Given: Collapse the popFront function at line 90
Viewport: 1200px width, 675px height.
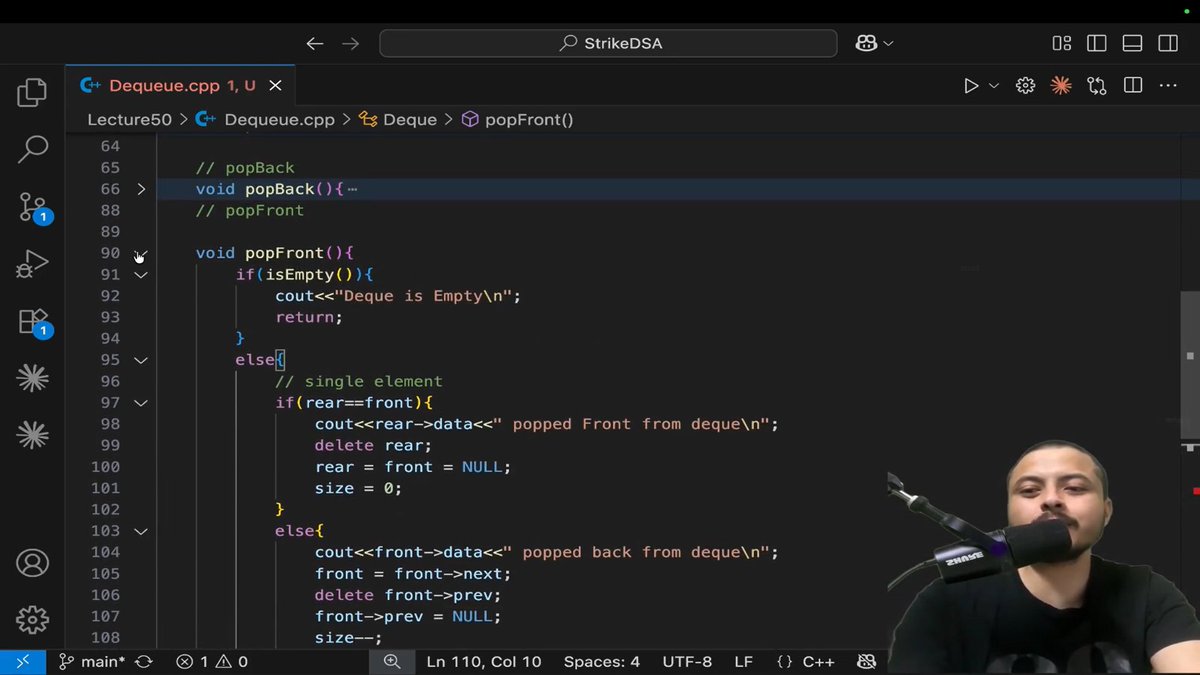Looking at the screenshot, I should [x=141, y=253].
